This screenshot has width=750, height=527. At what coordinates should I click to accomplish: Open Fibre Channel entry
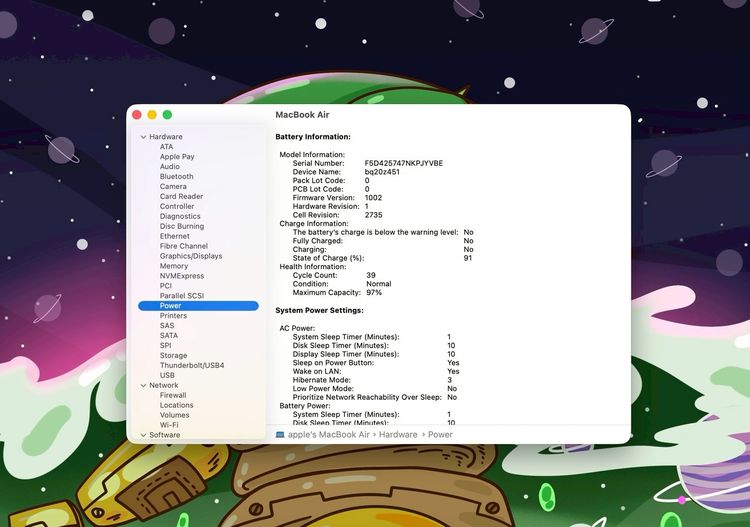click(184, 246)
